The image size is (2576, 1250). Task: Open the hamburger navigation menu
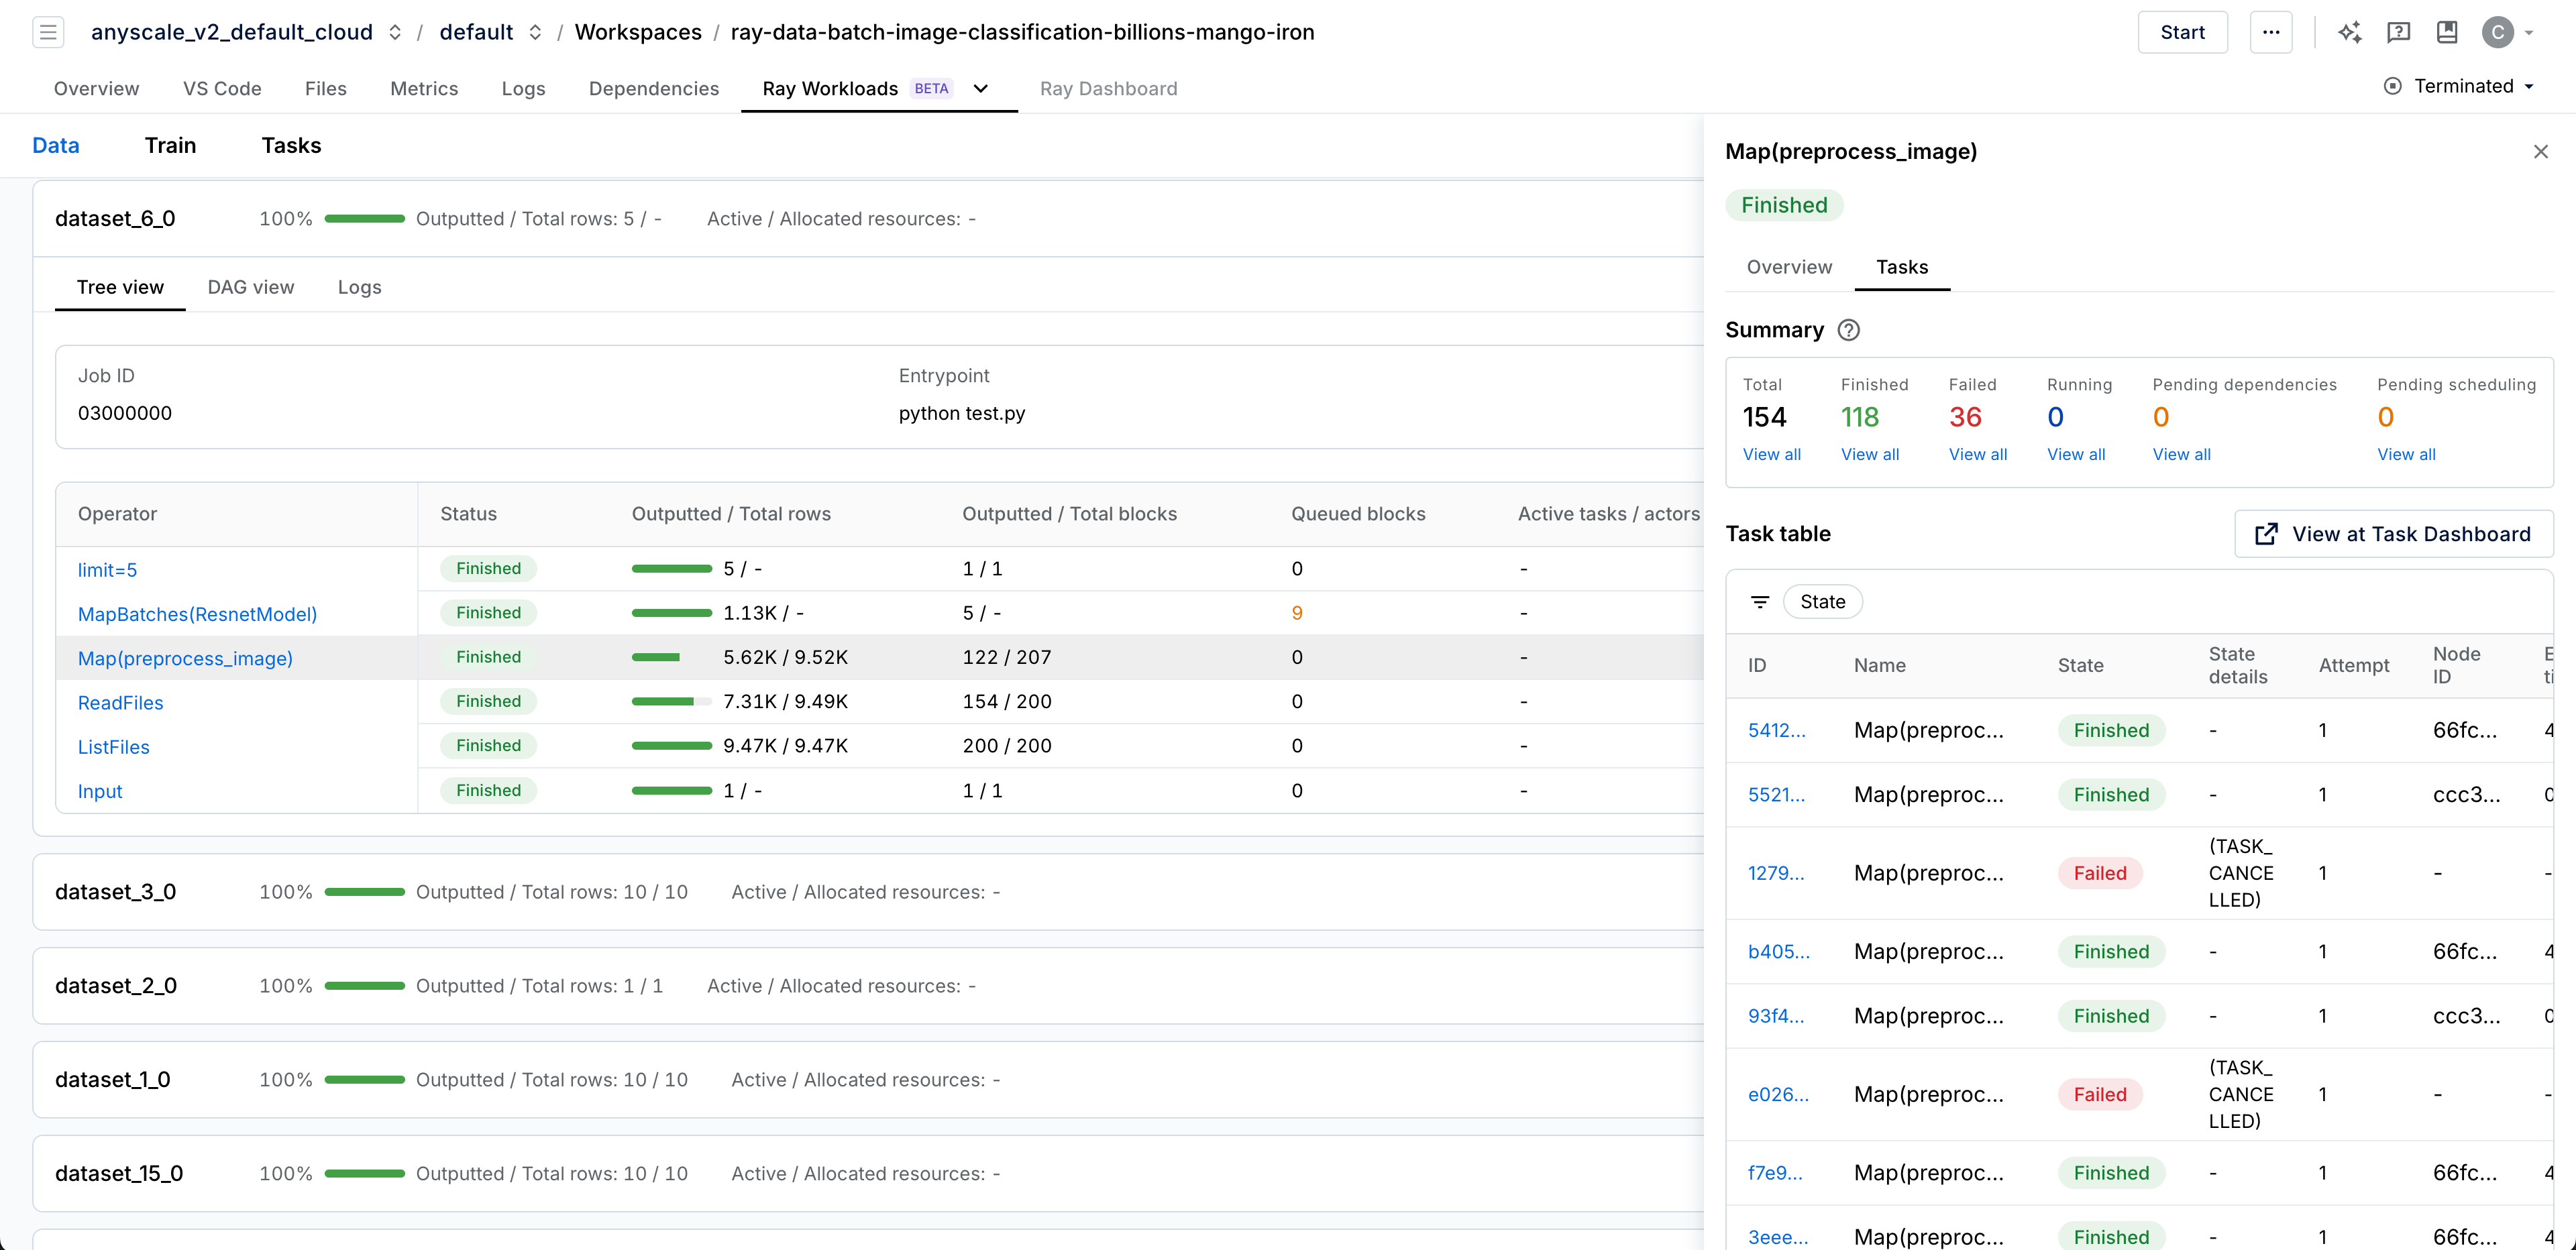coord(47,31)
